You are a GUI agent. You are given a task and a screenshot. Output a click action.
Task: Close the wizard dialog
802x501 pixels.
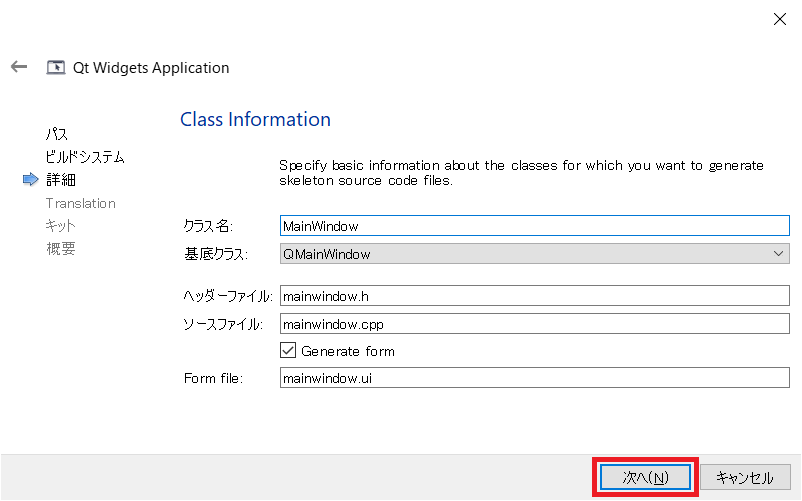[779, 19]
